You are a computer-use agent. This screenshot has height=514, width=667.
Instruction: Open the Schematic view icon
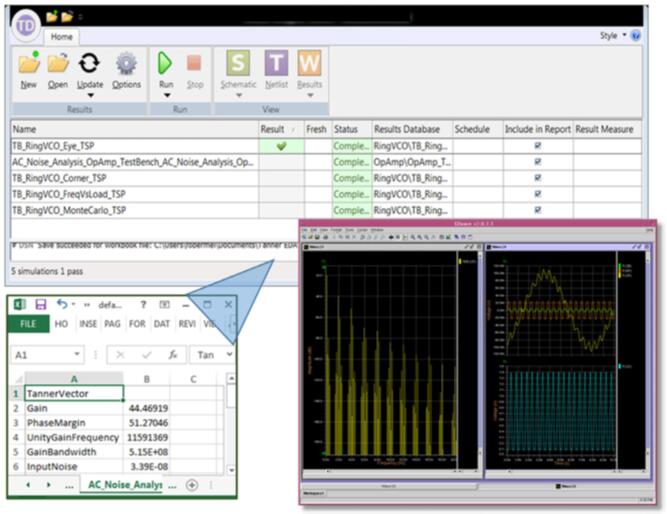[238, 63]
